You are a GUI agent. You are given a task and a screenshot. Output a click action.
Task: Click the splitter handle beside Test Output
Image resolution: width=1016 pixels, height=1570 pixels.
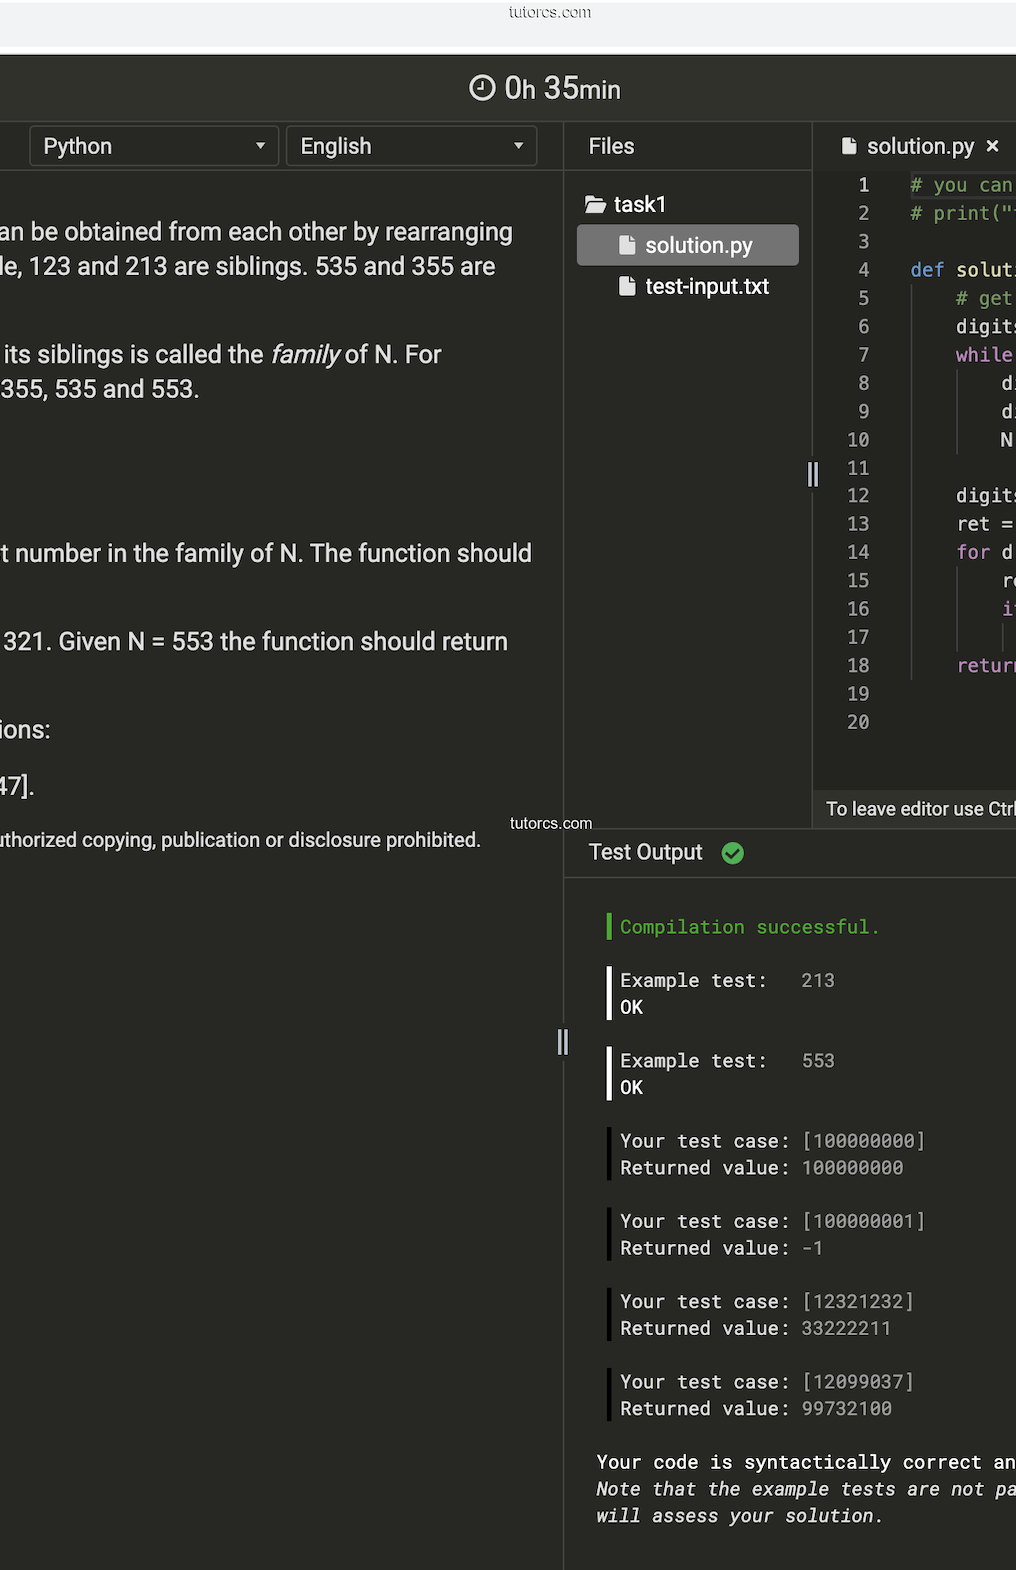coord(563,1042)
